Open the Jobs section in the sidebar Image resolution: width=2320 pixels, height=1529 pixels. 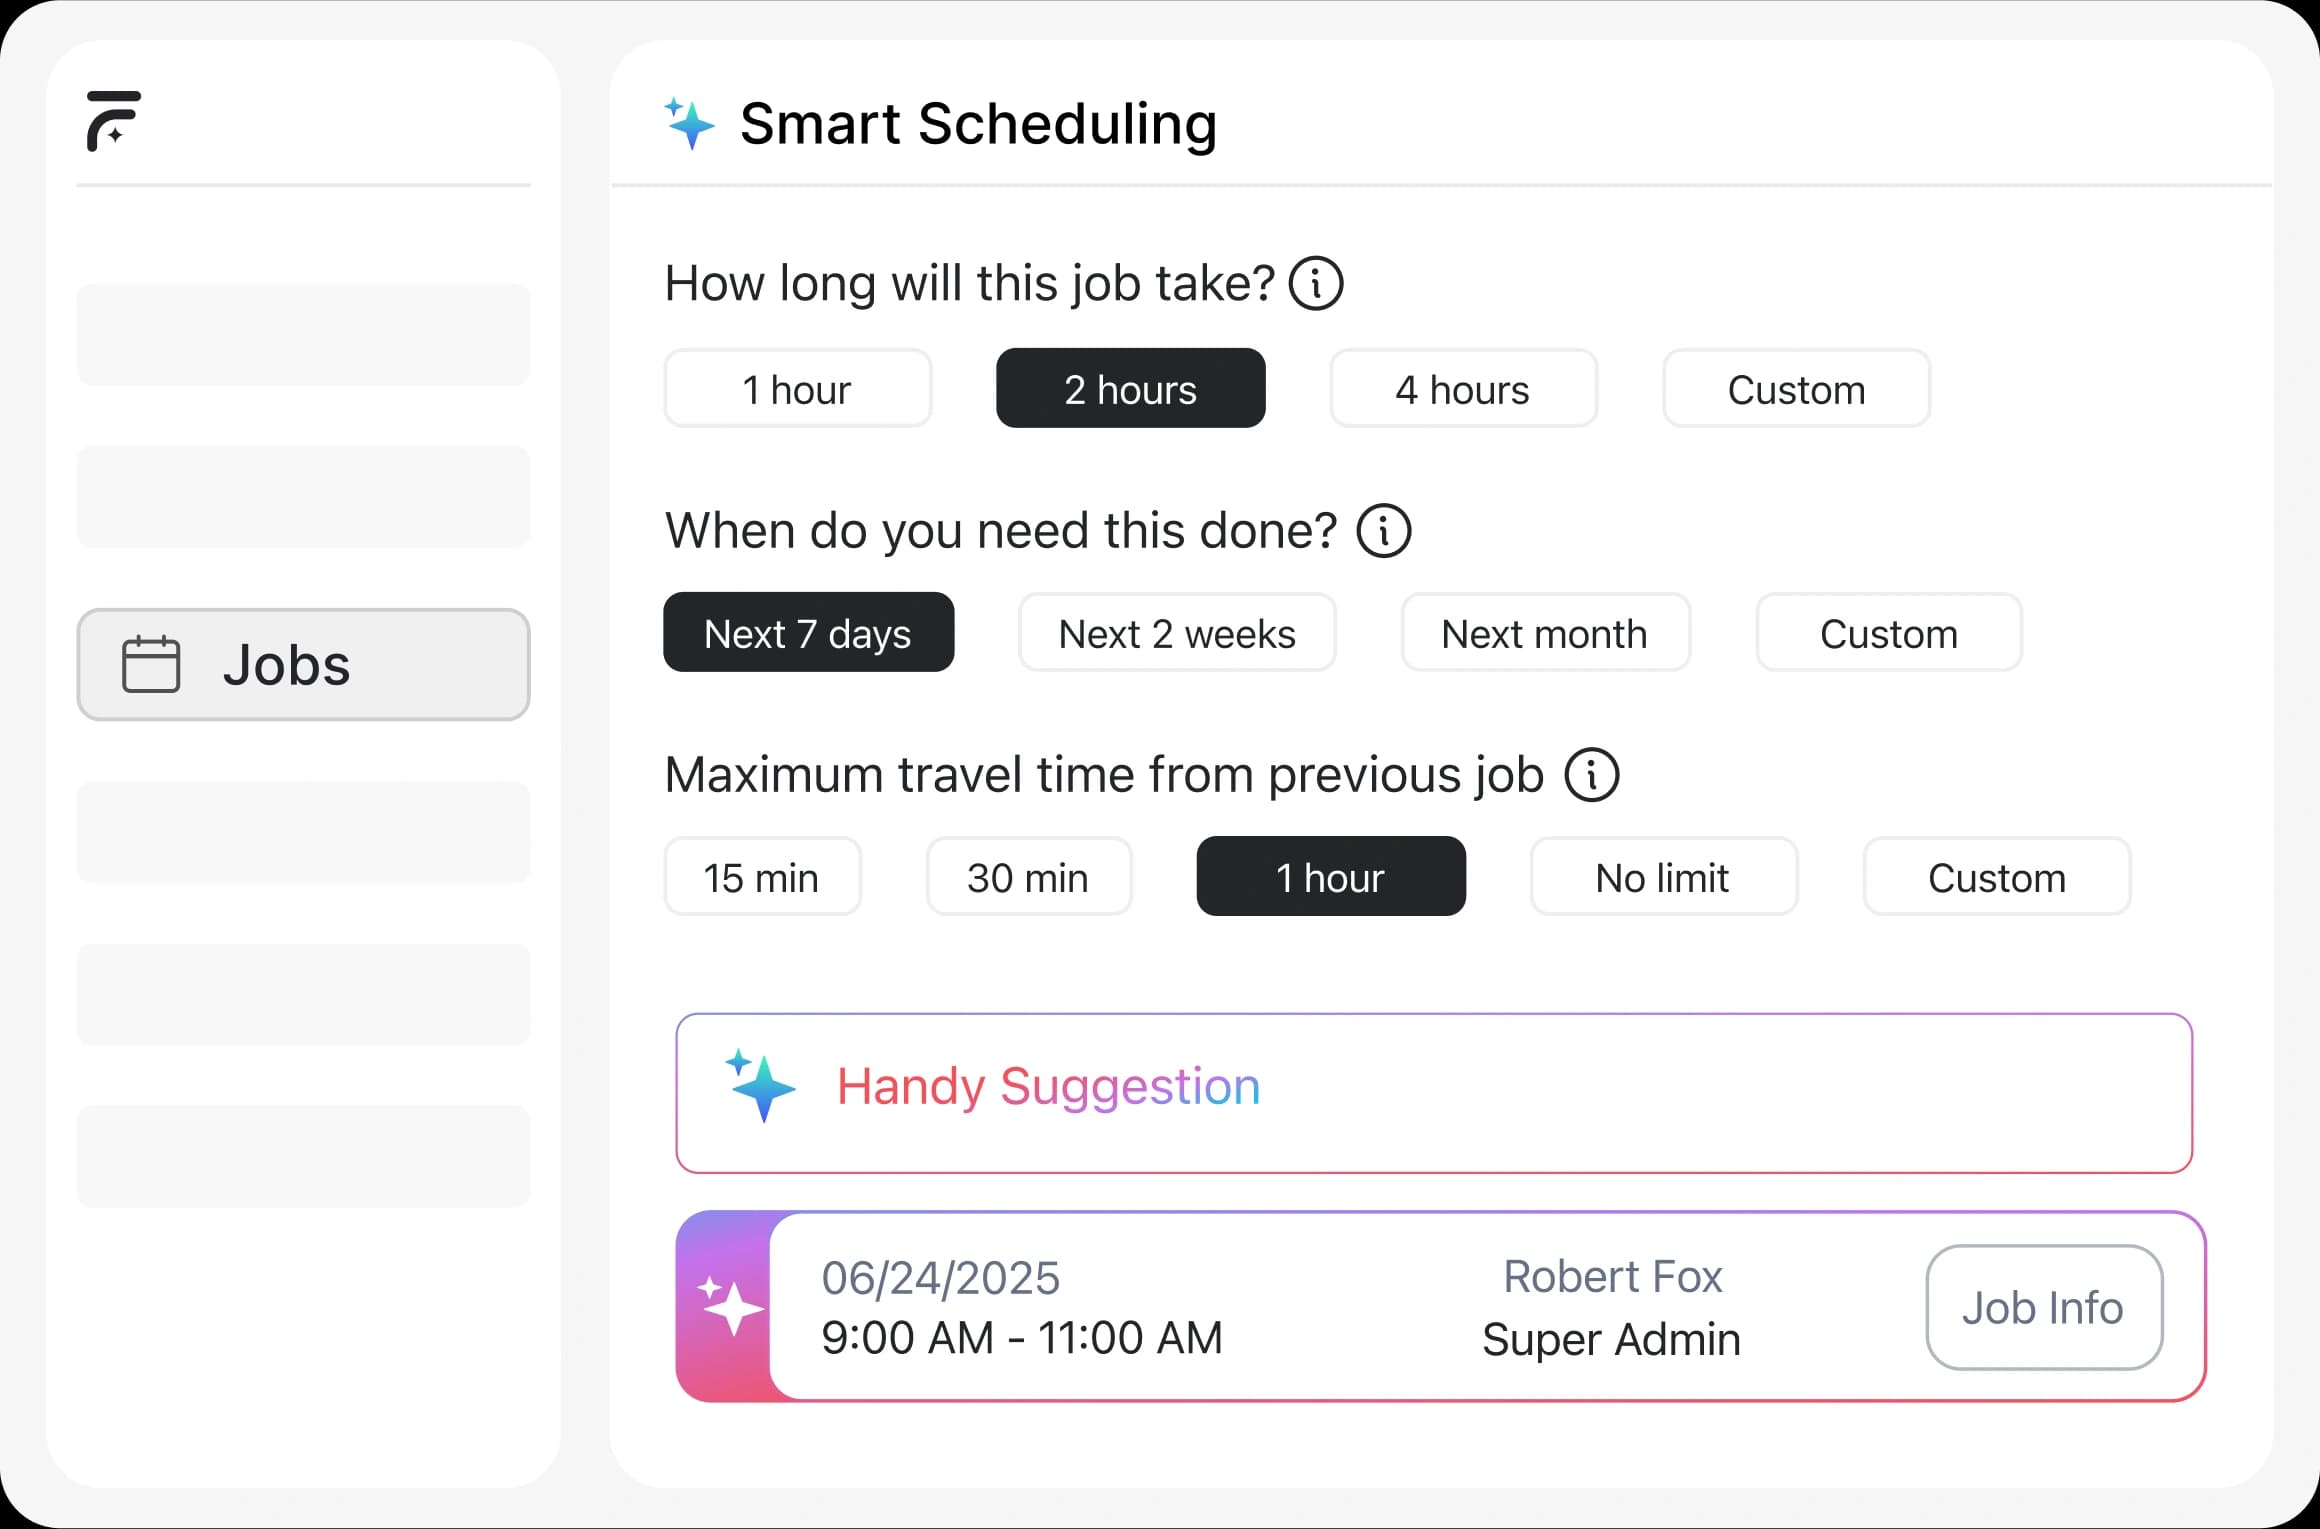(x=303, y=665)
